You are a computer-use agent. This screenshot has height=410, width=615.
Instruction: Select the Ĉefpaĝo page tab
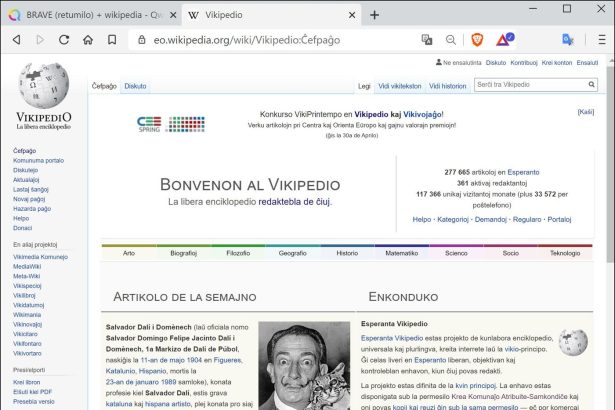coord(104,86)
